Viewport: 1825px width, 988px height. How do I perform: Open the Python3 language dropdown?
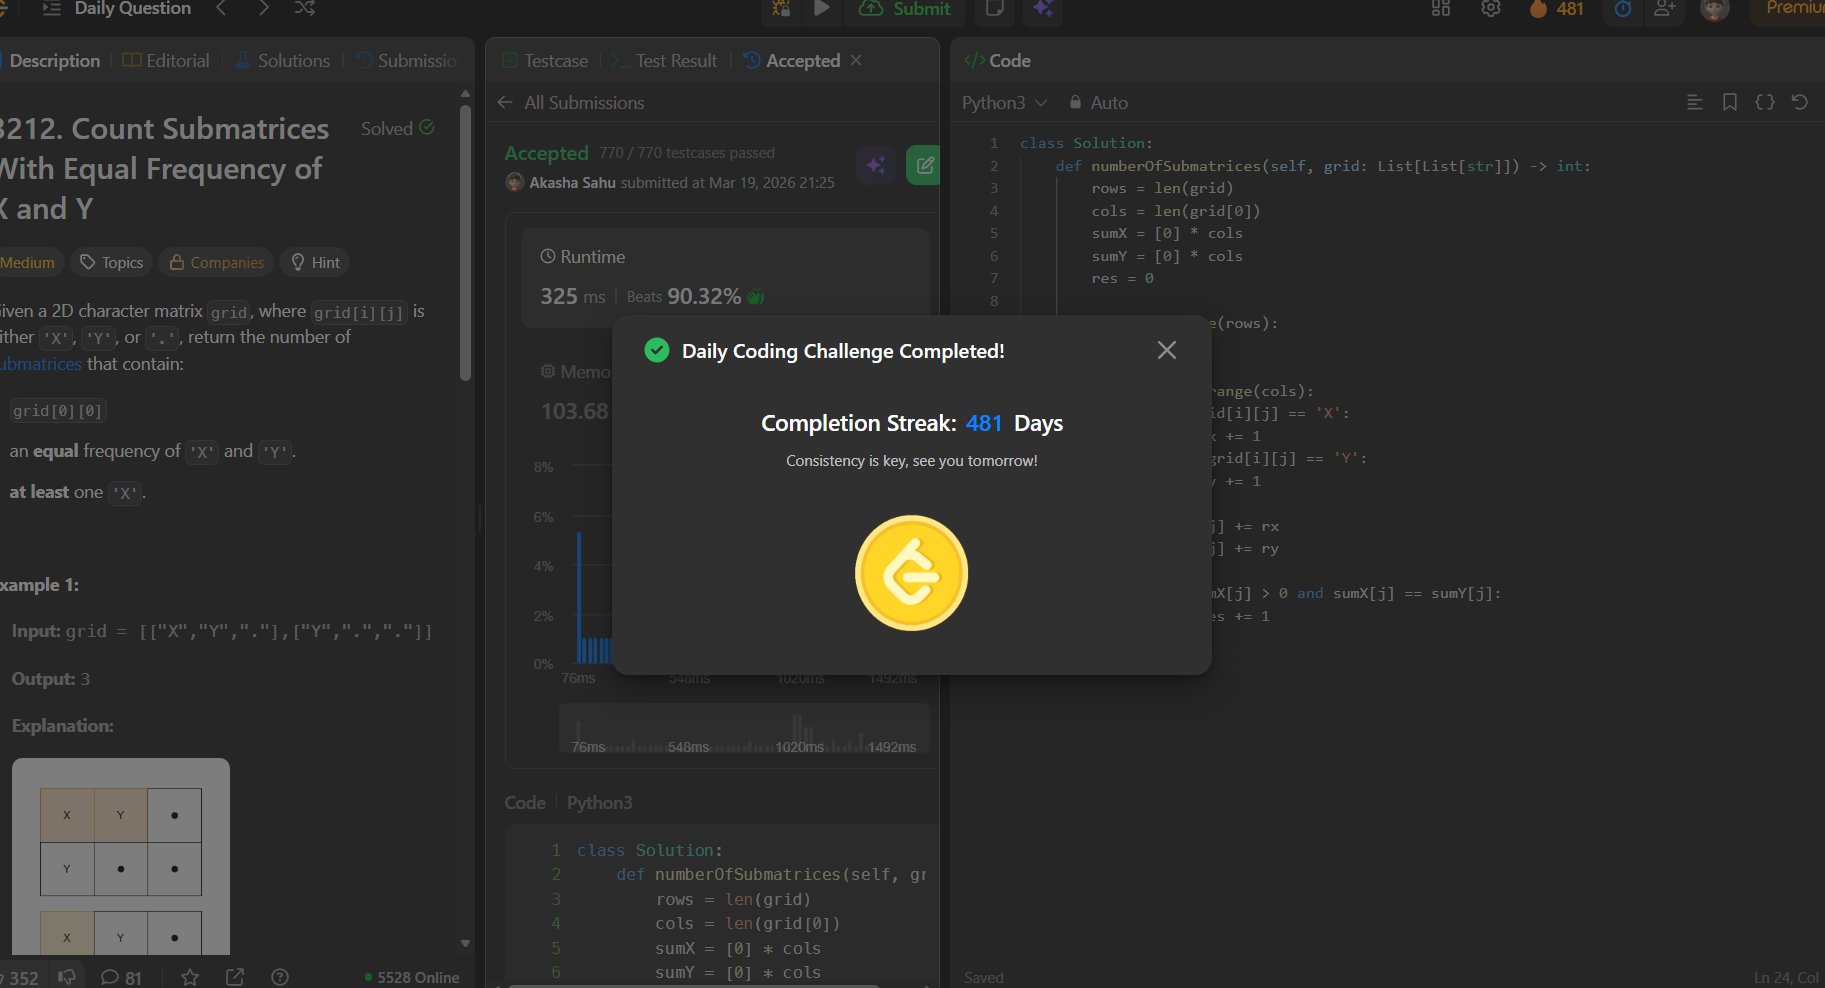[1003, 102]
